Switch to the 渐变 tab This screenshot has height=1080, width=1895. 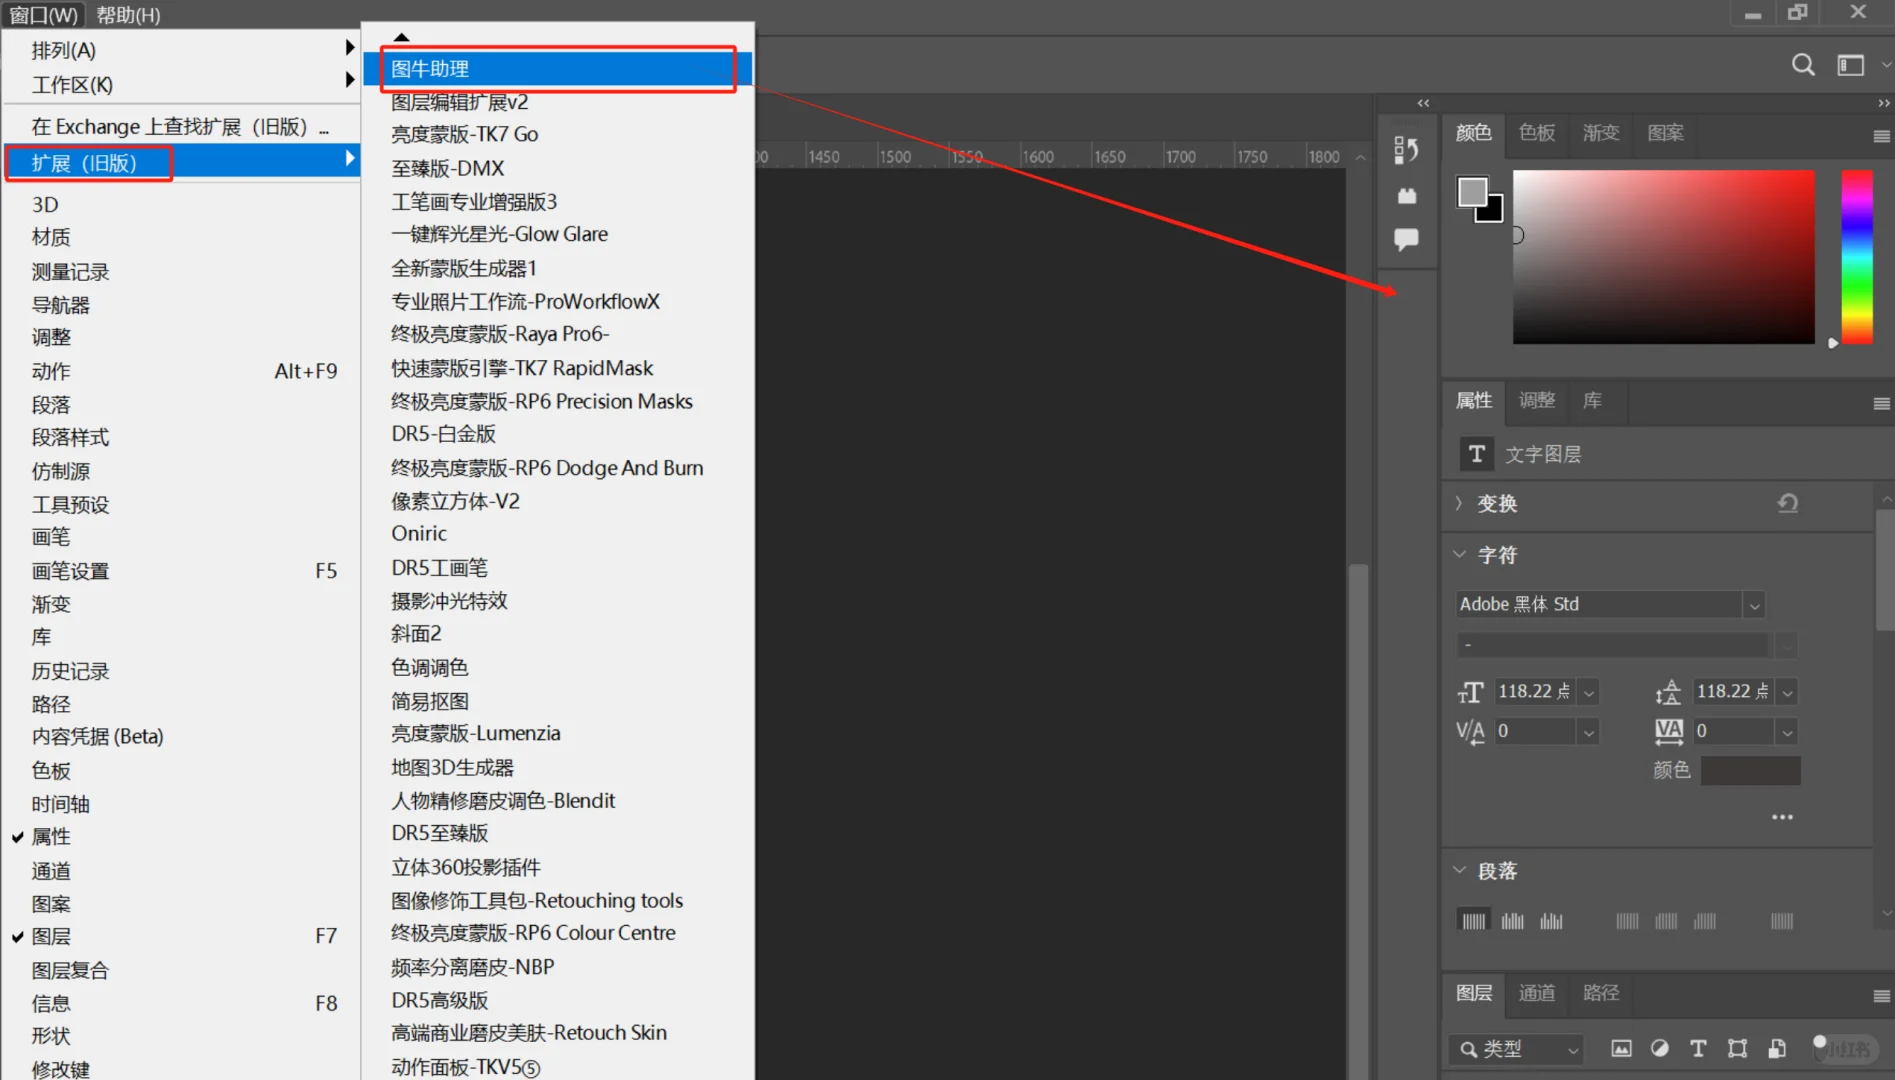1601,133
